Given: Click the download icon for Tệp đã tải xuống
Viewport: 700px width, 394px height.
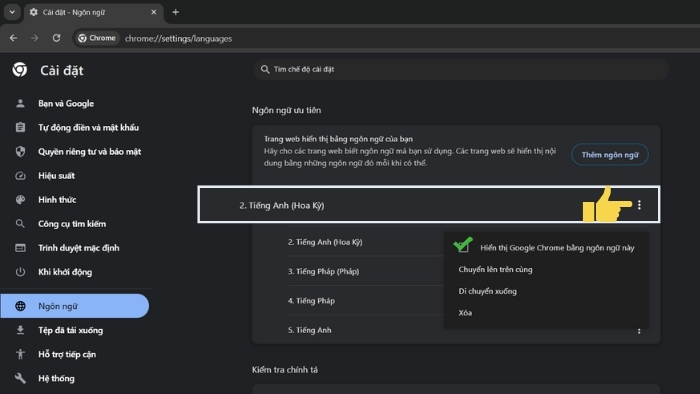Looking at the screenshot, I should [20, 330].
